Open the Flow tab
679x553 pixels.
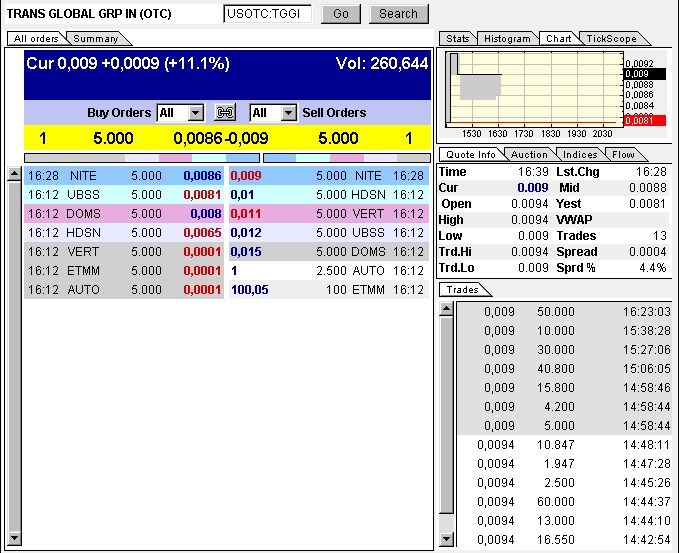pyautogui.click(x=623, y=155)
